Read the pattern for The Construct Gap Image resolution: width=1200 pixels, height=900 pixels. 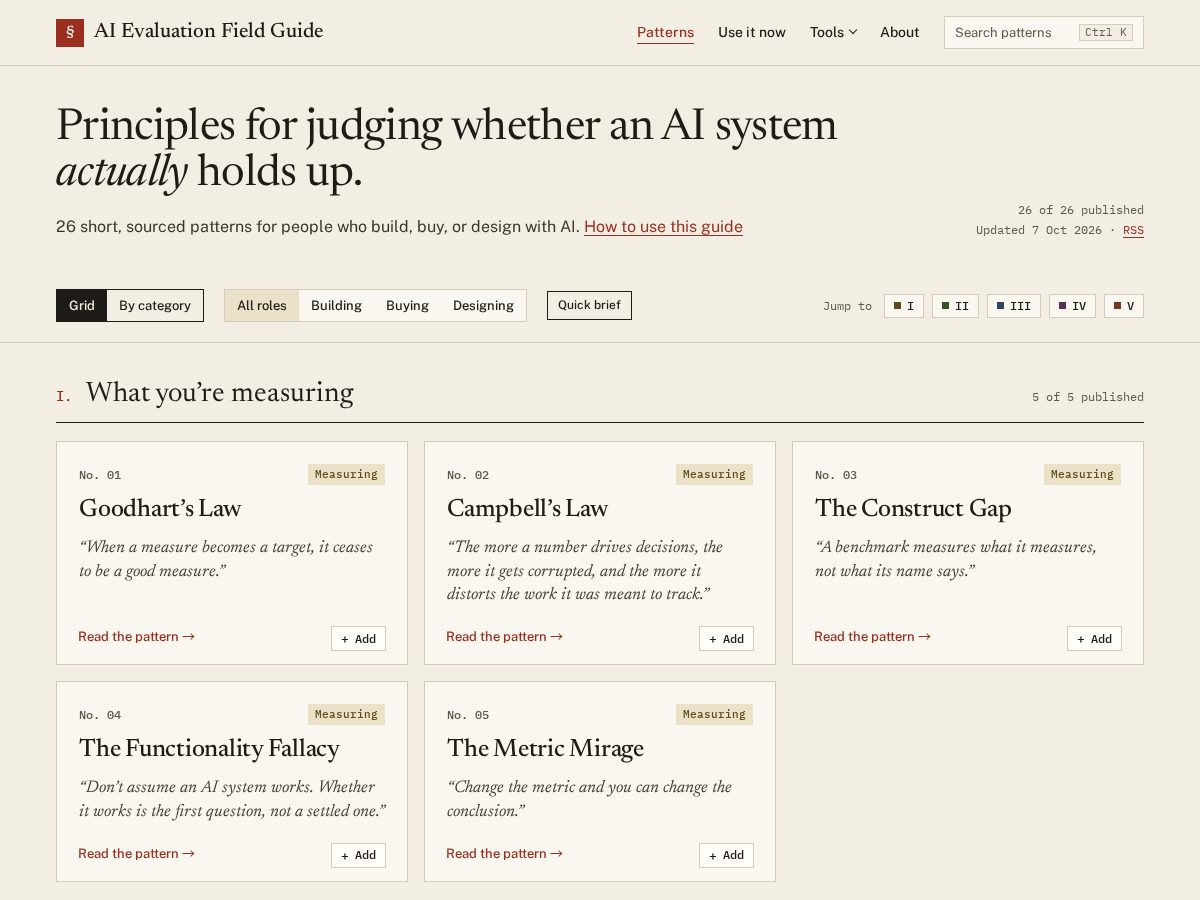click(x=872, y=636)
